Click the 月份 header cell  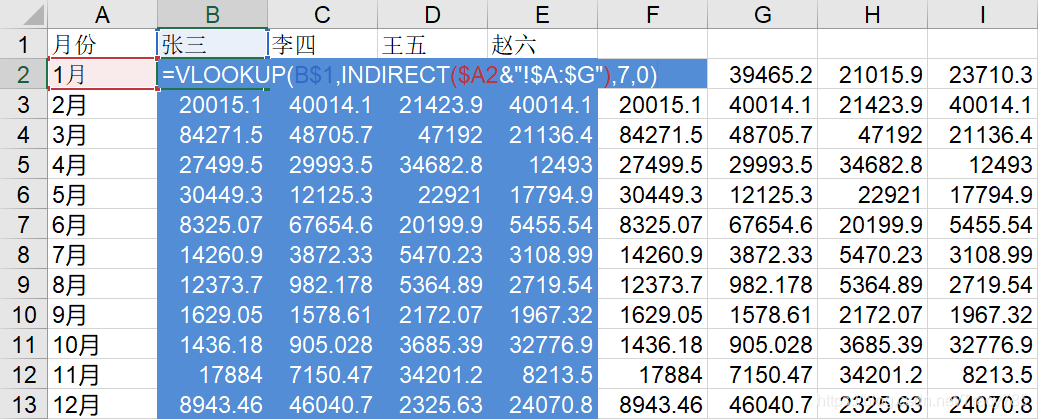tap(102, 44)
